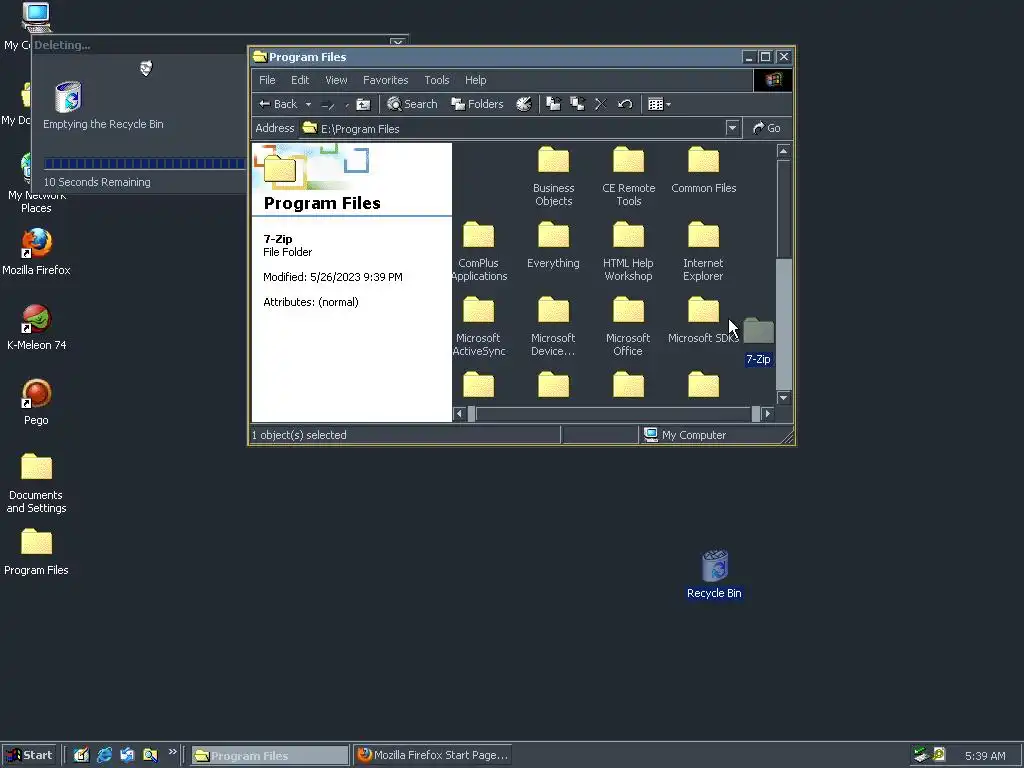1024x768 pixels.
Task: Select Documents and Settings desktop folder
Action: 36,483
